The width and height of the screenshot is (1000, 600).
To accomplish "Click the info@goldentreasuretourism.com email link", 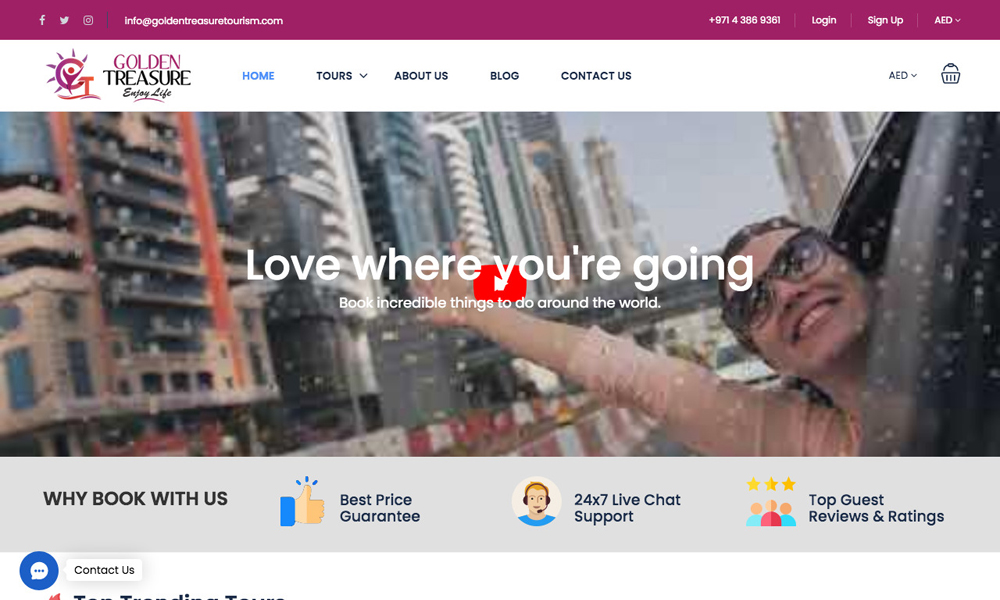I will click(203, 21).
